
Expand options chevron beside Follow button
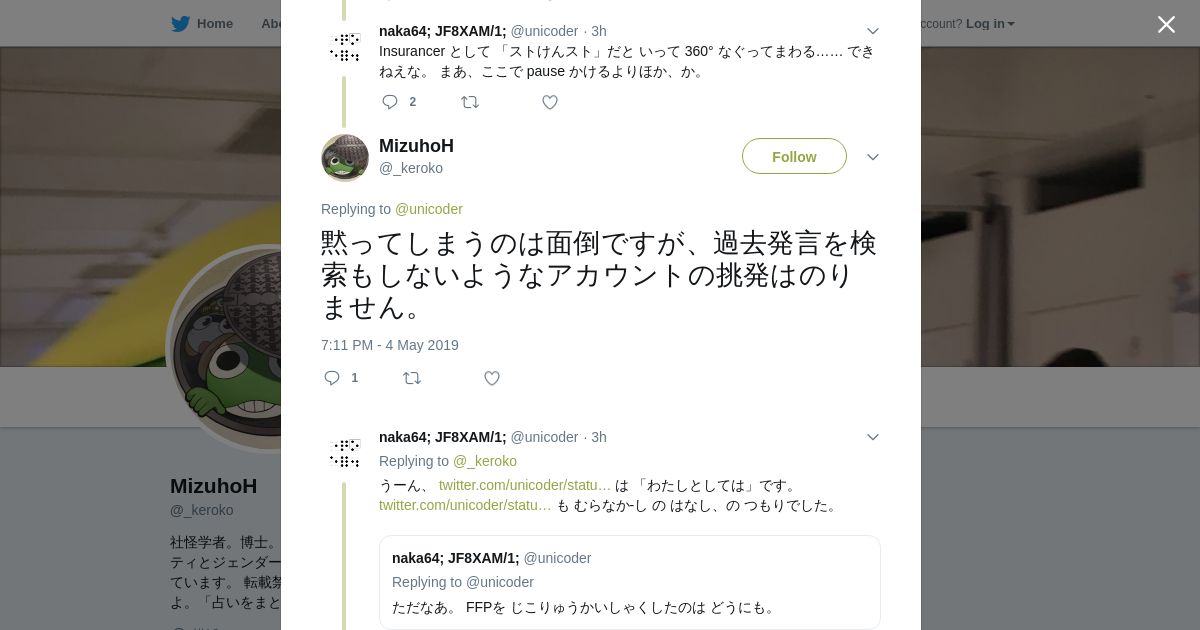[873, 157]
